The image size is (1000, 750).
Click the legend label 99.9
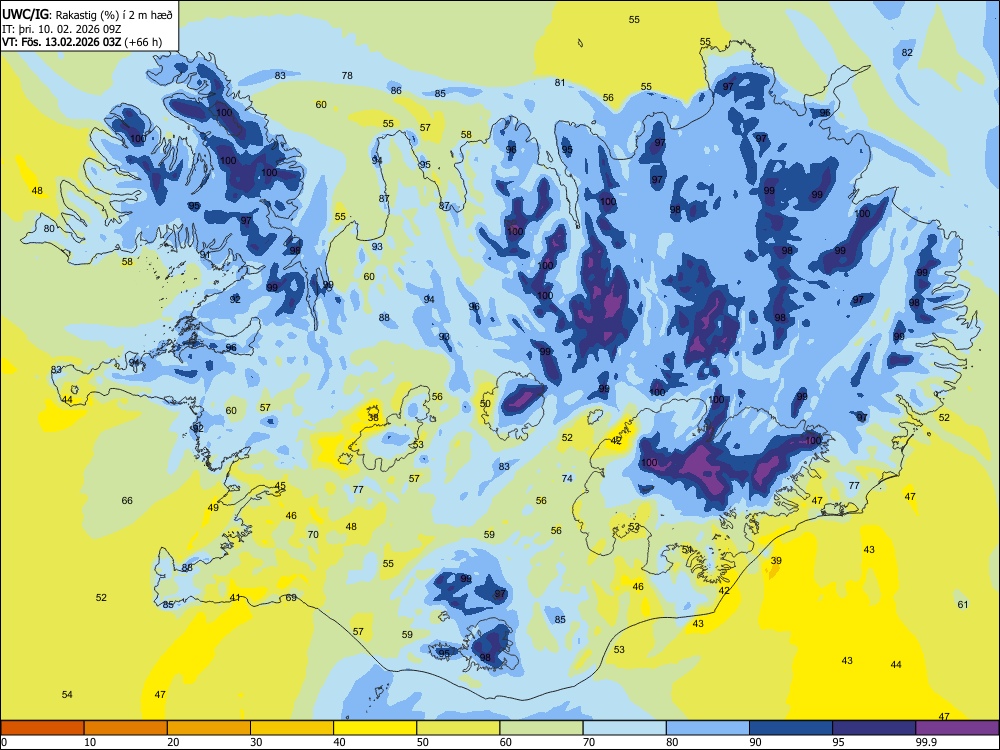925,742
